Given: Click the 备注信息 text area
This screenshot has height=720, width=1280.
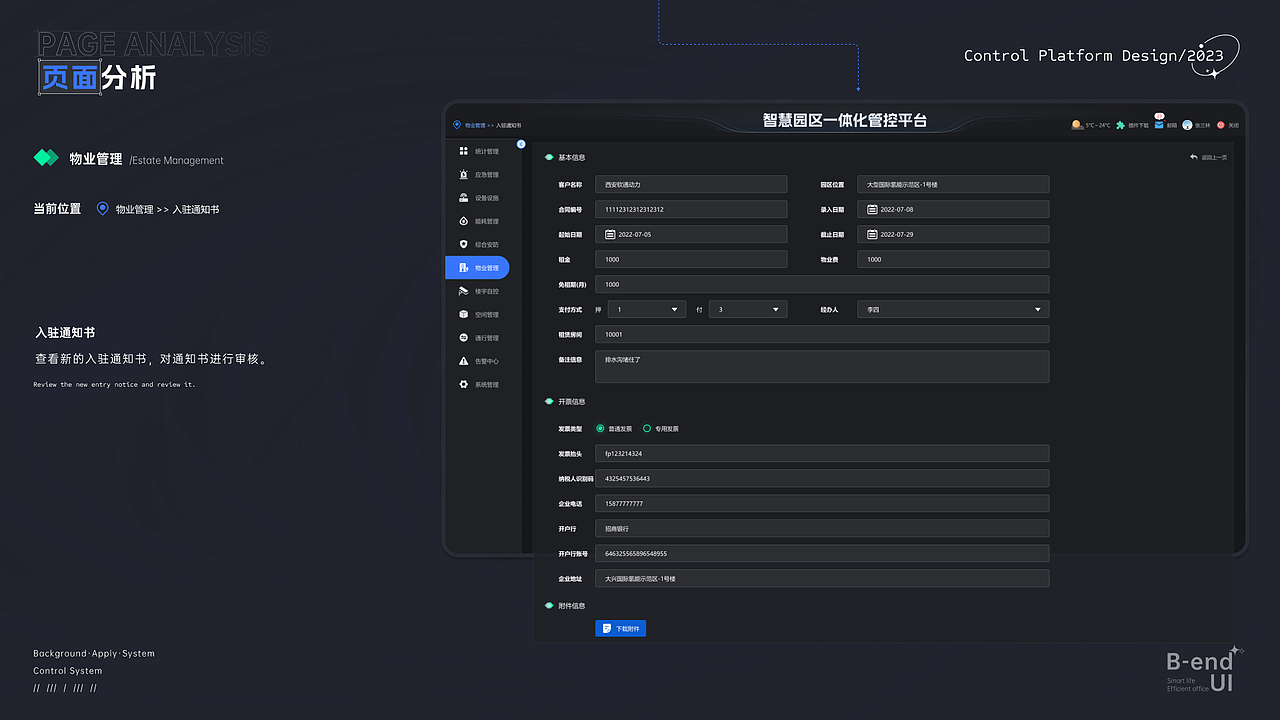Looking at the screenshot, I should click(x=822, y=366).
